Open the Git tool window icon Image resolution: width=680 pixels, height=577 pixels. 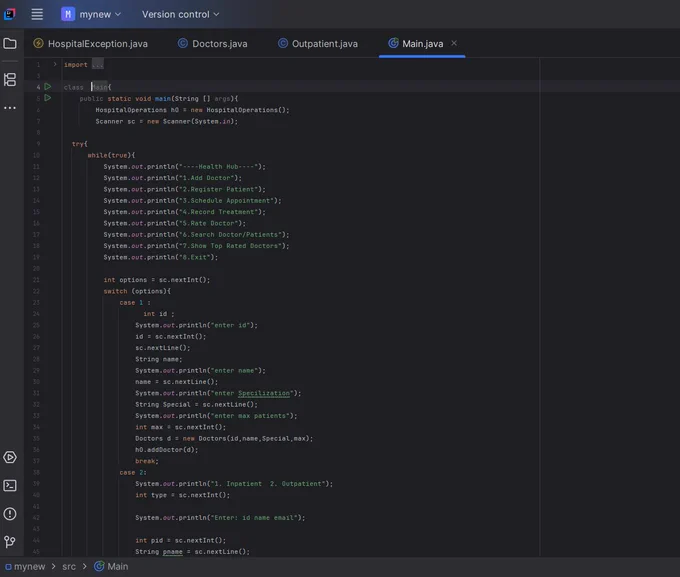(10, 541)
